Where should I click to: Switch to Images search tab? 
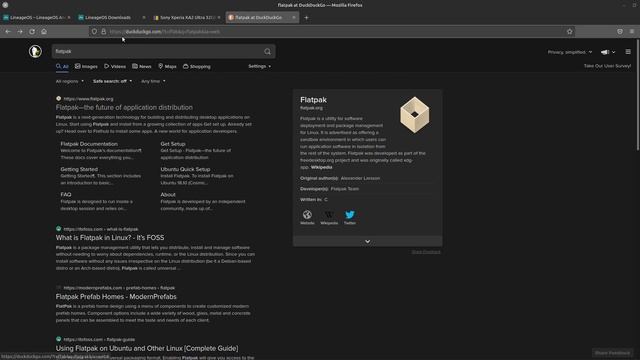(x=86, y=66)
